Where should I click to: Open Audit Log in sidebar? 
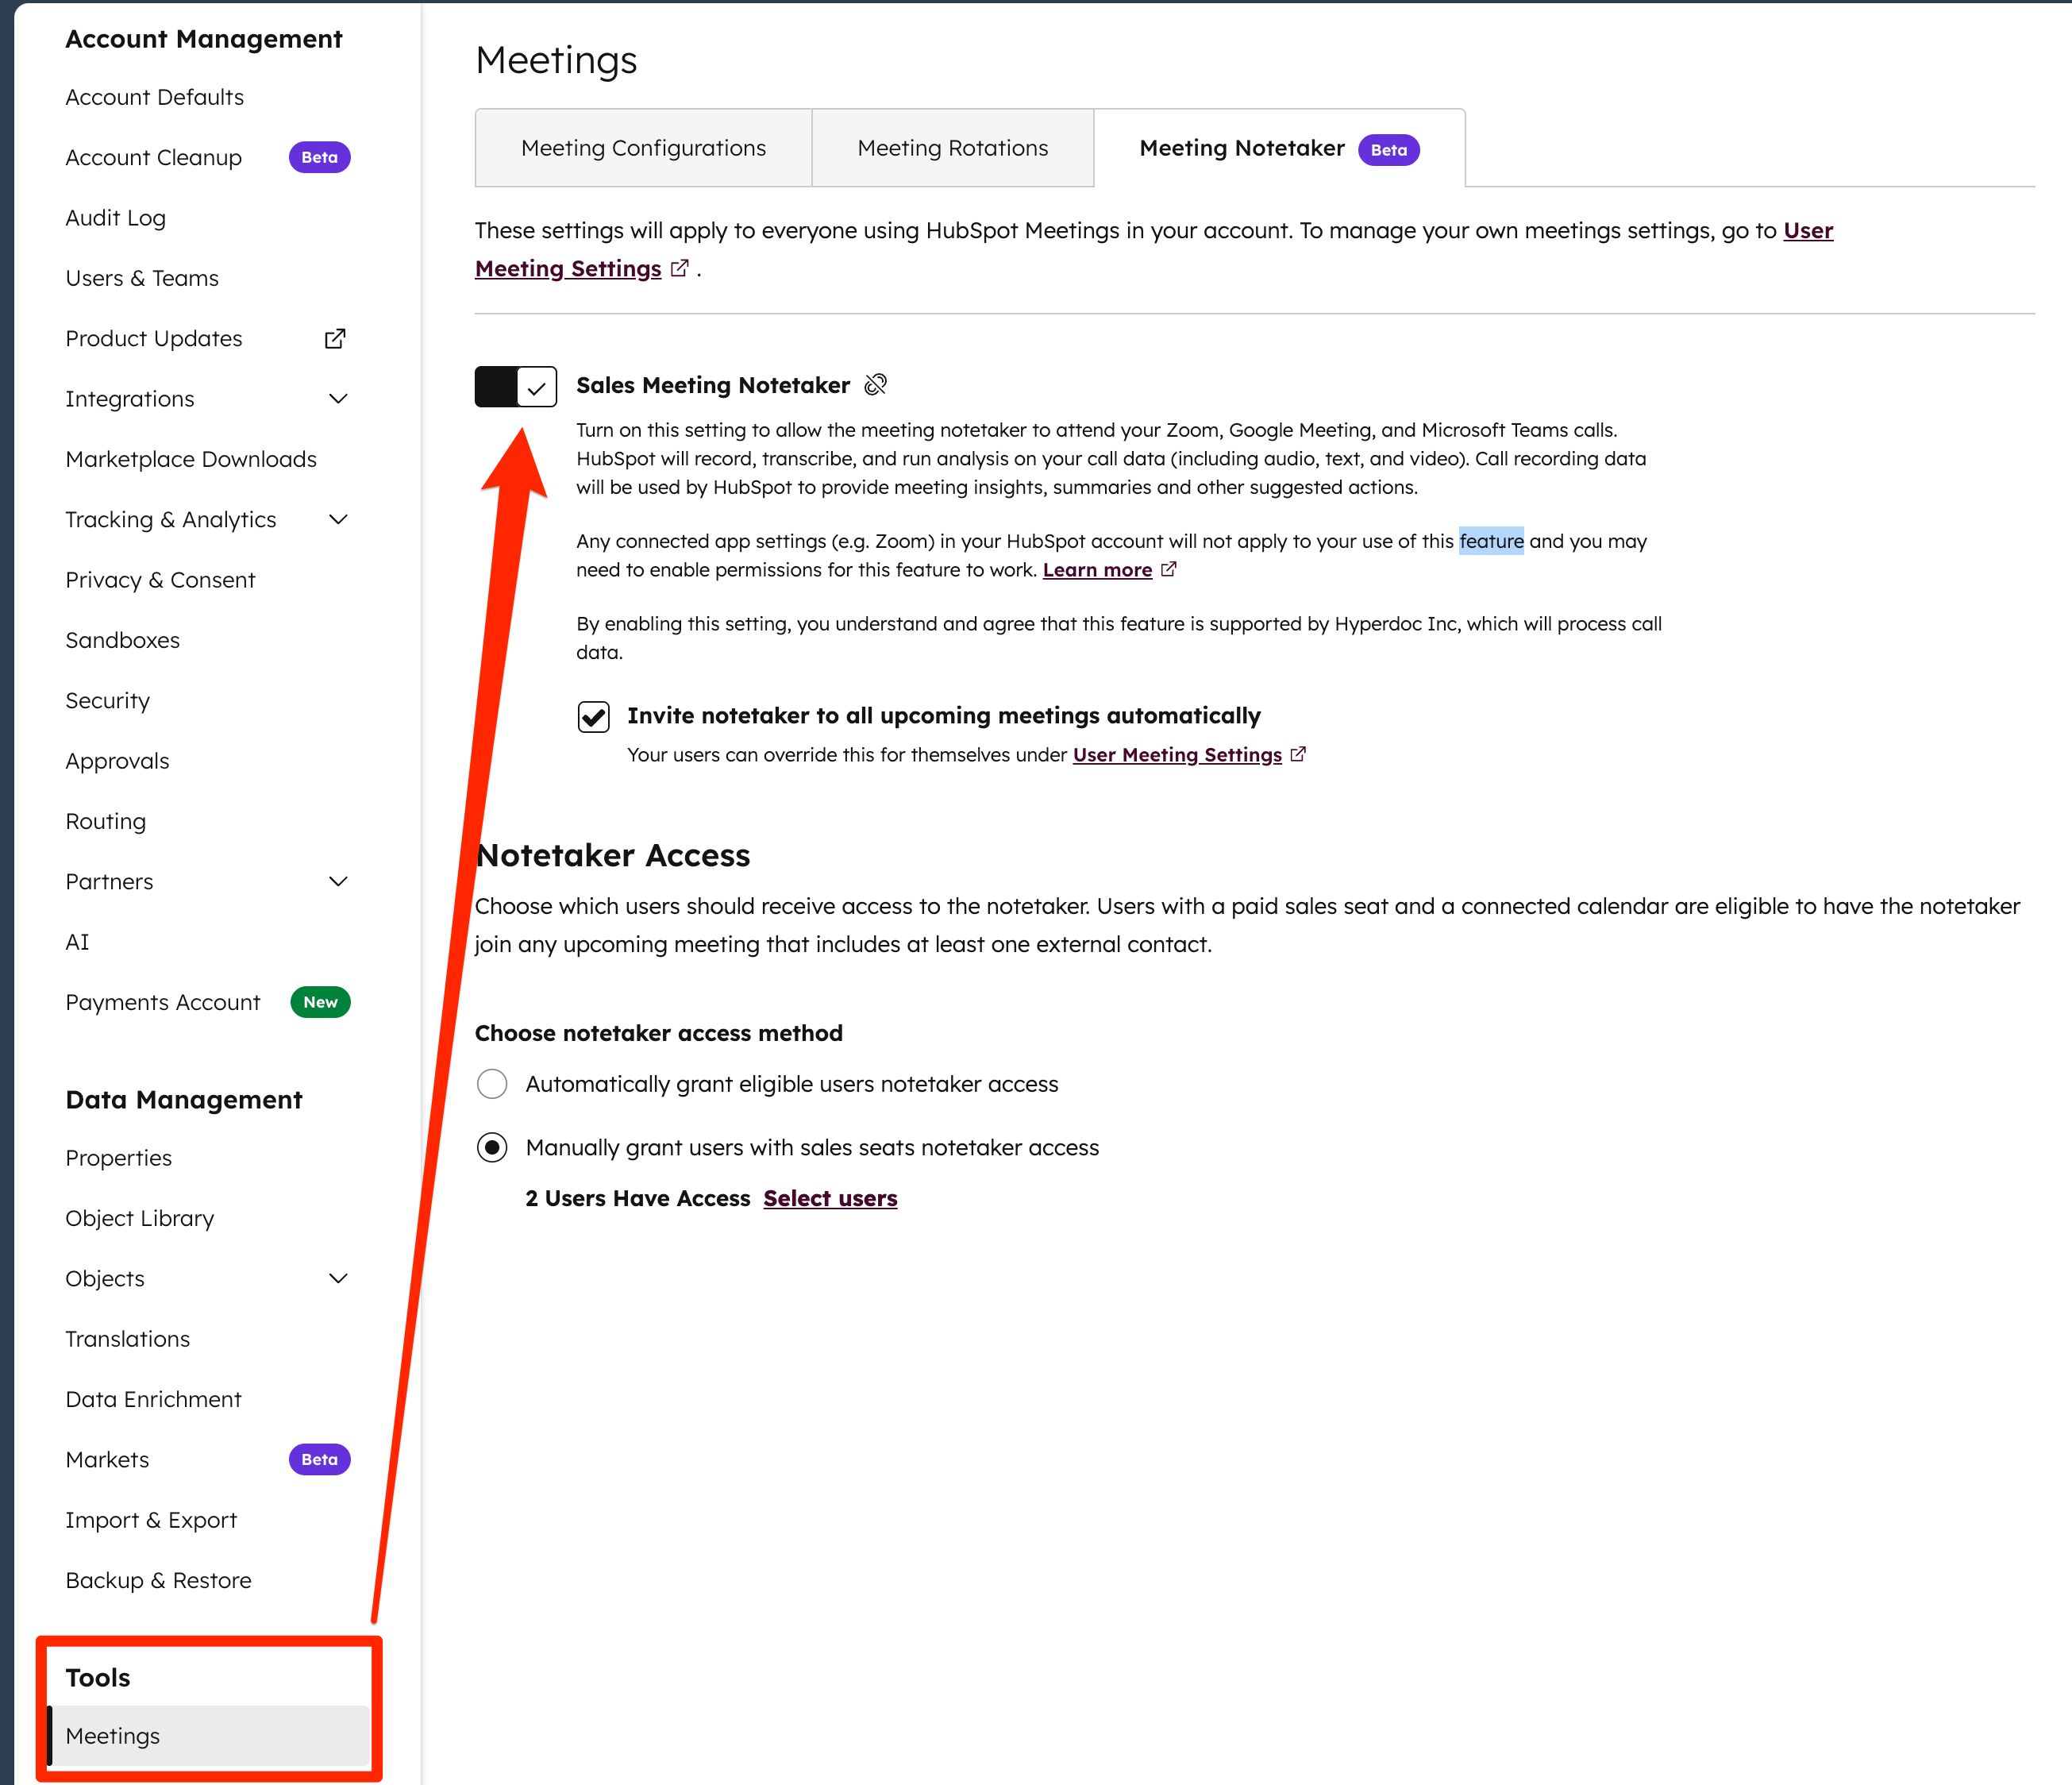point(116,218)
